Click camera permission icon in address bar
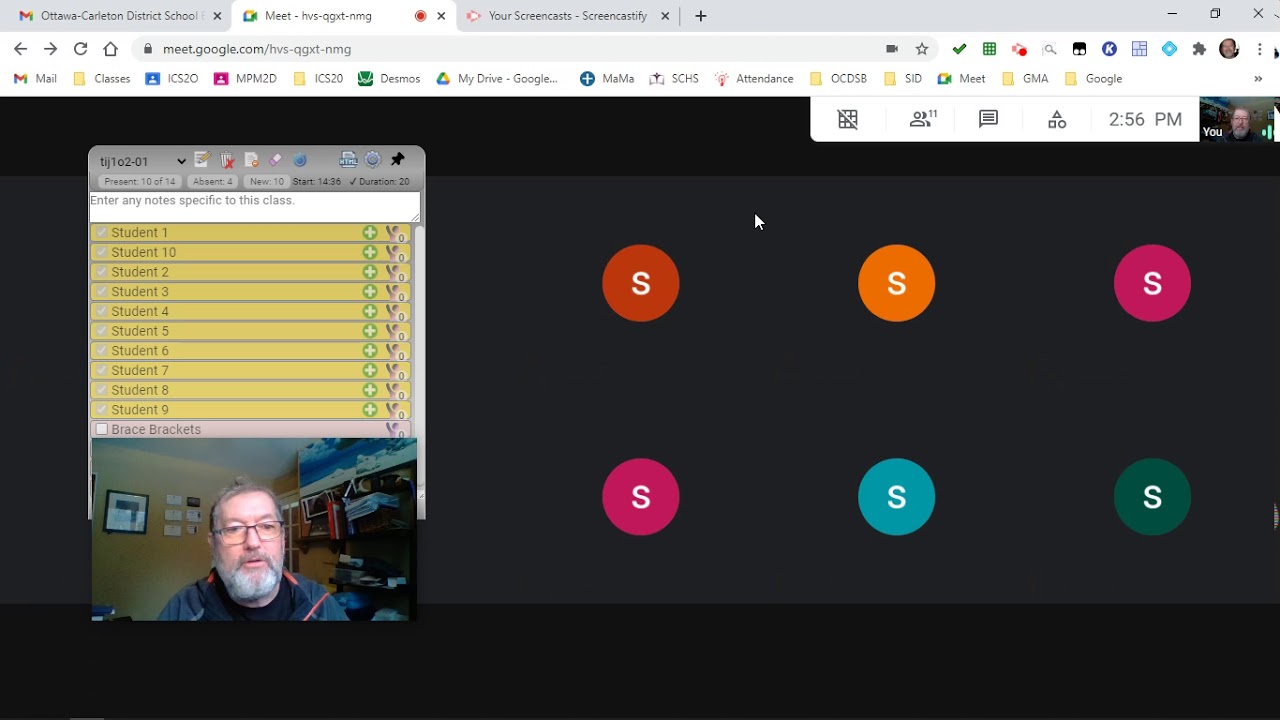Image resolution: width=1280 pixels, height=720 pixels. point(892,48)
